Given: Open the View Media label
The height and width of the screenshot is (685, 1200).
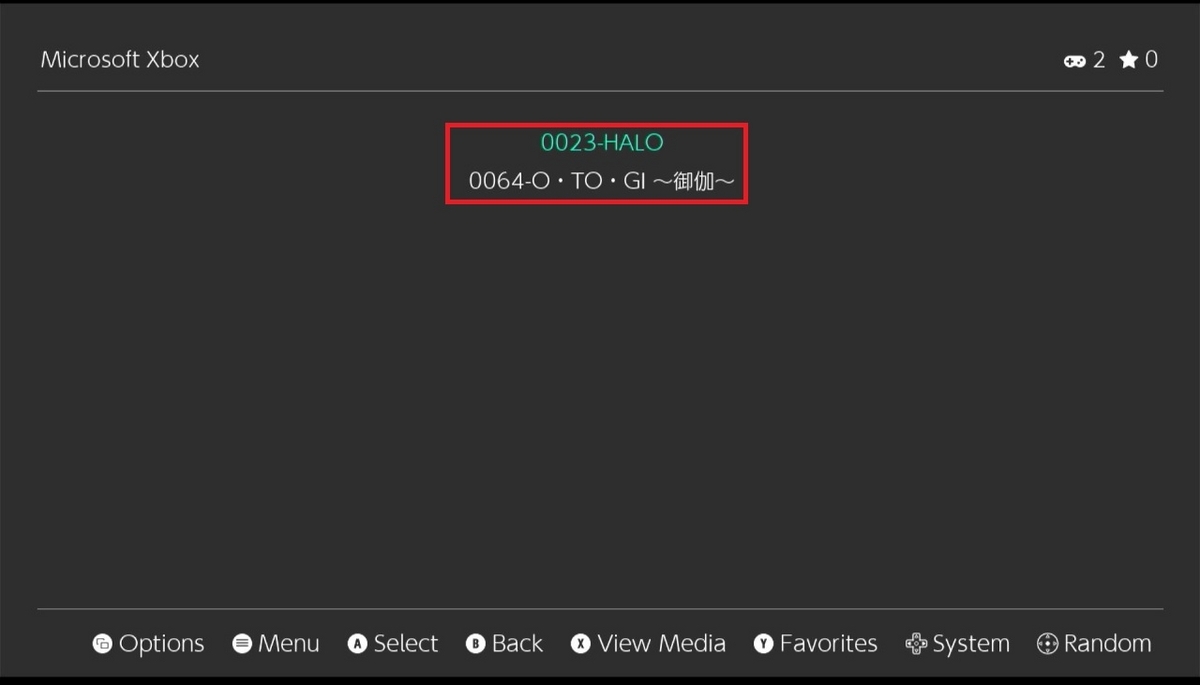Looking at the screenshot, I should pyautogui.click(x=661, y=644).
